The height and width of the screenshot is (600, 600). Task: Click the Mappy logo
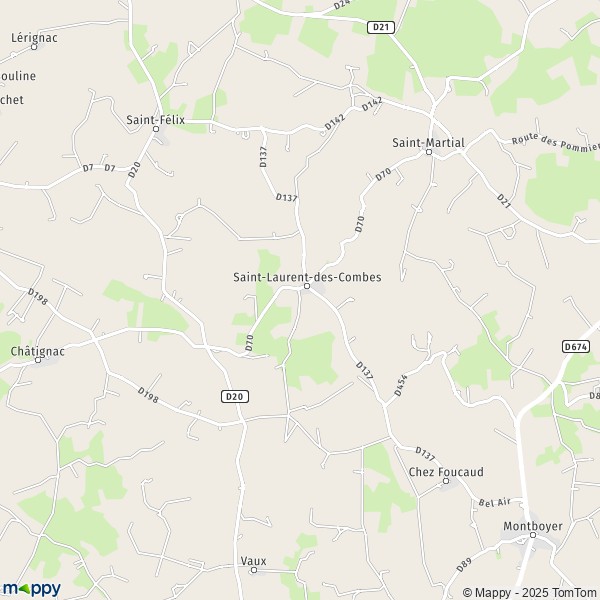pyautogui.click(x=32, y=589)
